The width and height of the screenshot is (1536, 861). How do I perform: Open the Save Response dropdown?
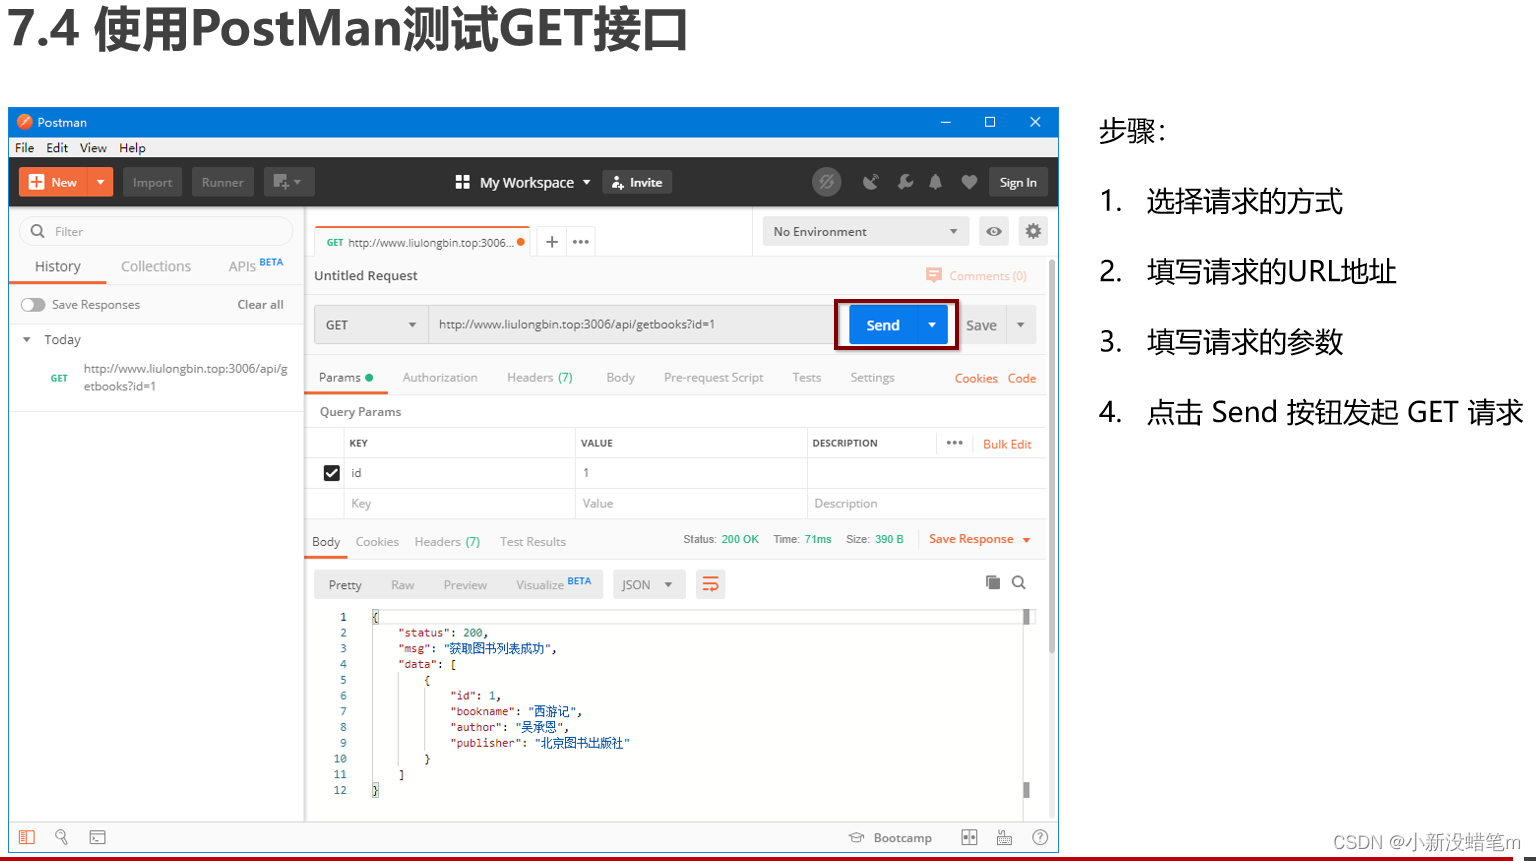point(979,539)
